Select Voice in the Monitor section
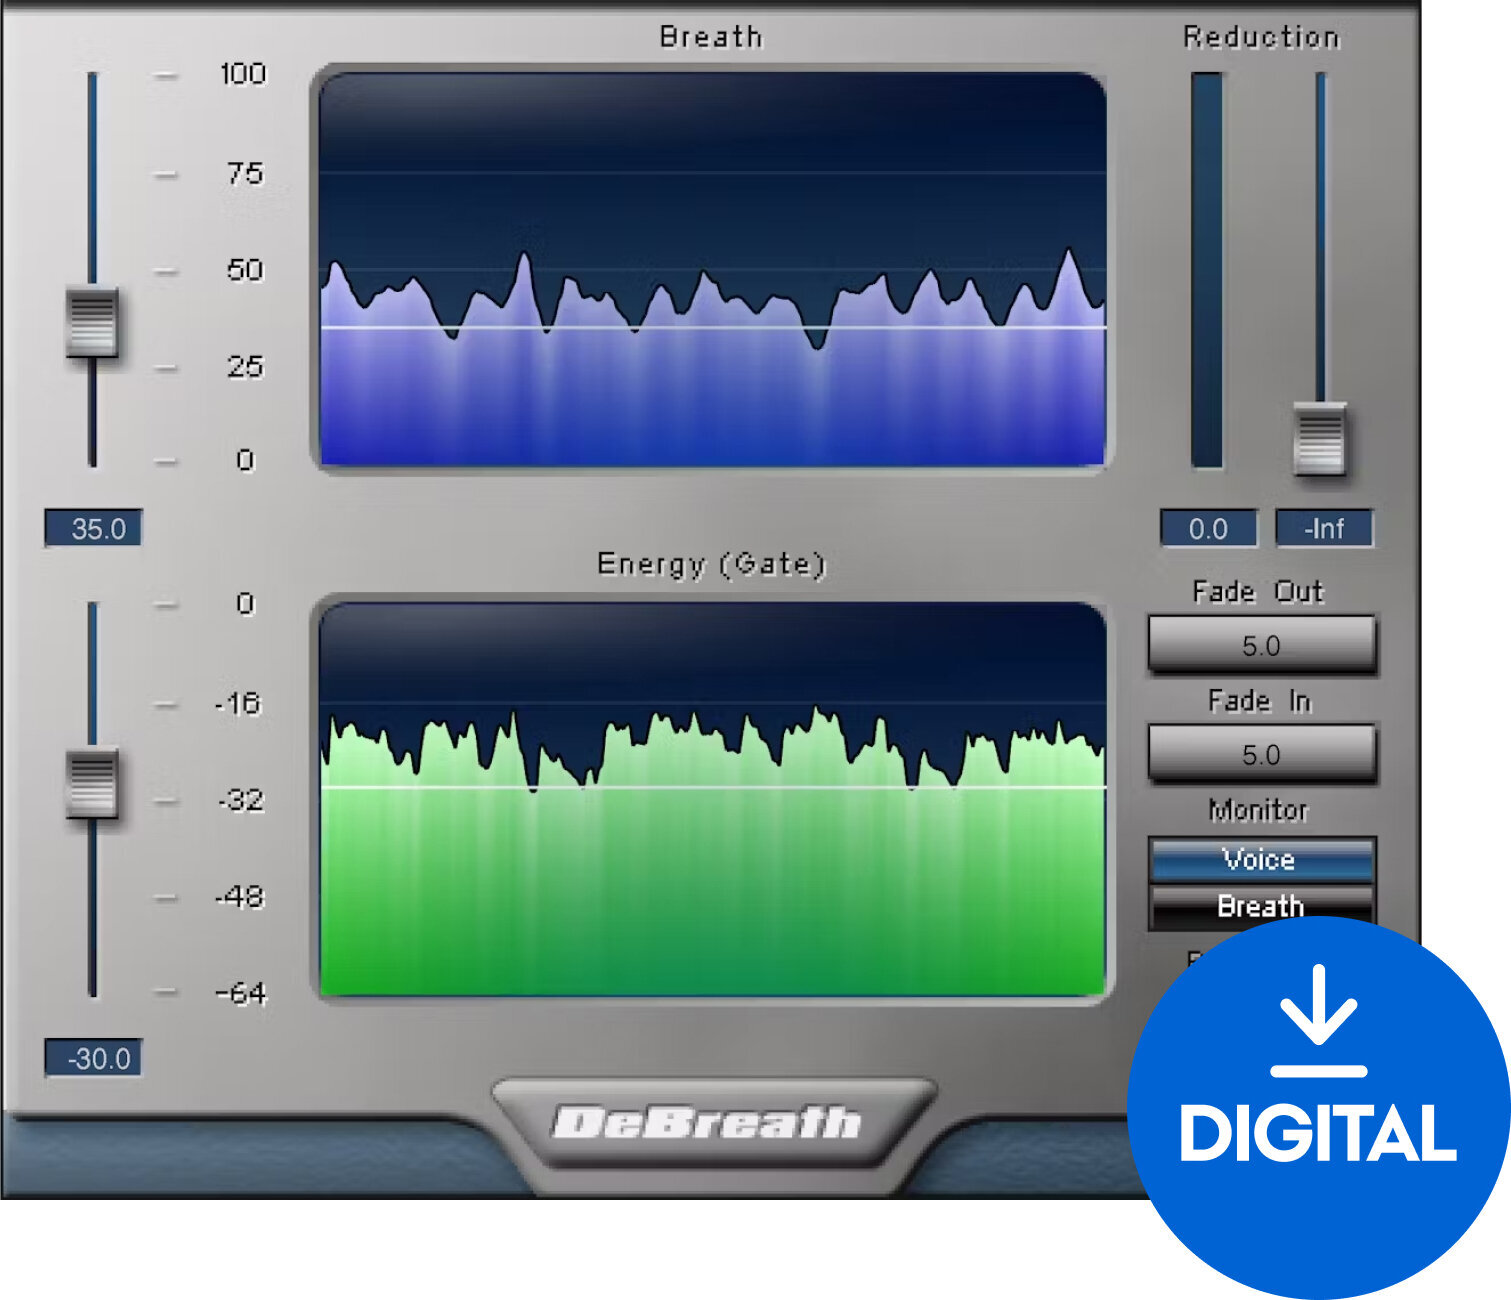 (x=1262, y=859)
